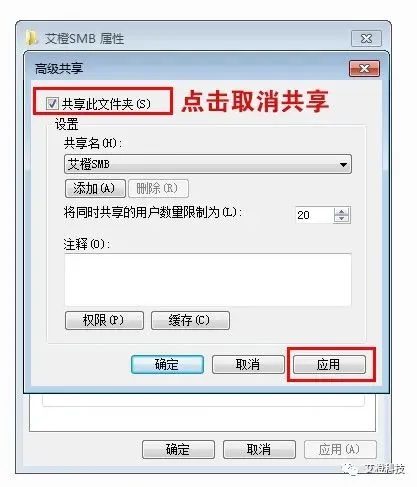This screenshot has height=487, width=417.
Task: Click the 应用 button highlighted in red
Action: pos(329,364)
